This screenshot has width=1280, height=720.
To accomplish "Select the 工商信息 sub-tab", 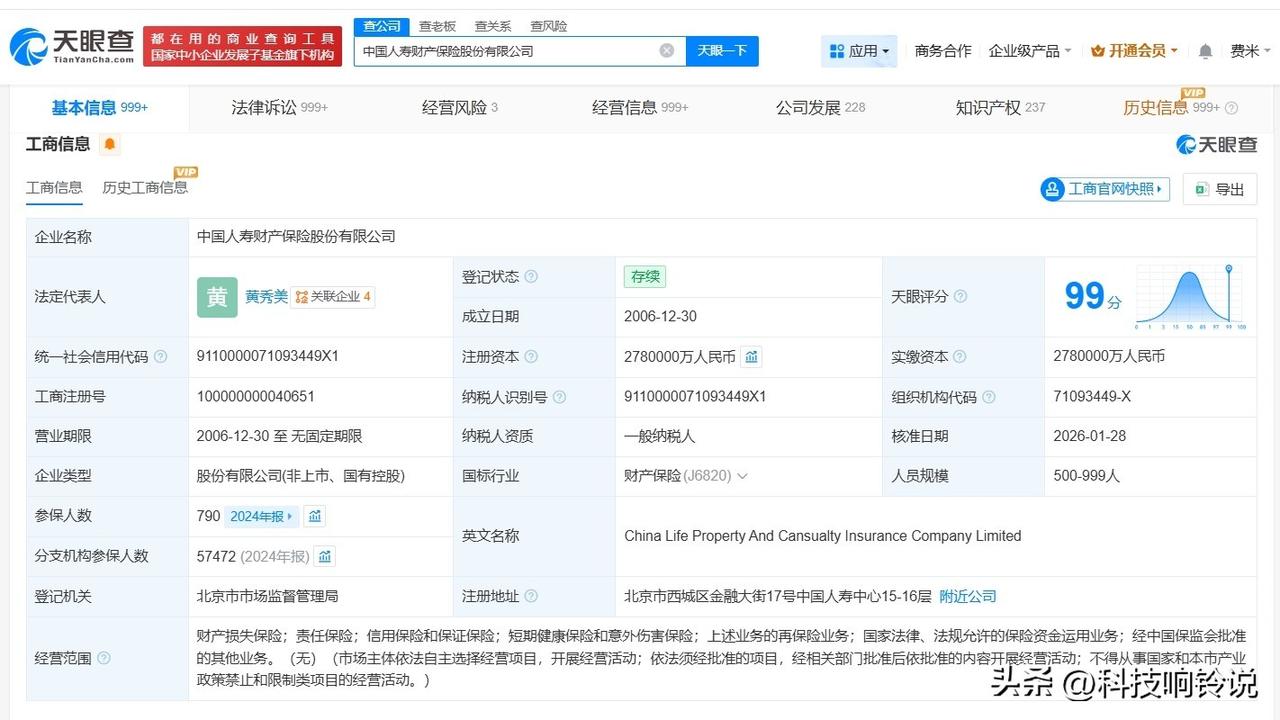I will pyautogui.click(x=54, y=188).
